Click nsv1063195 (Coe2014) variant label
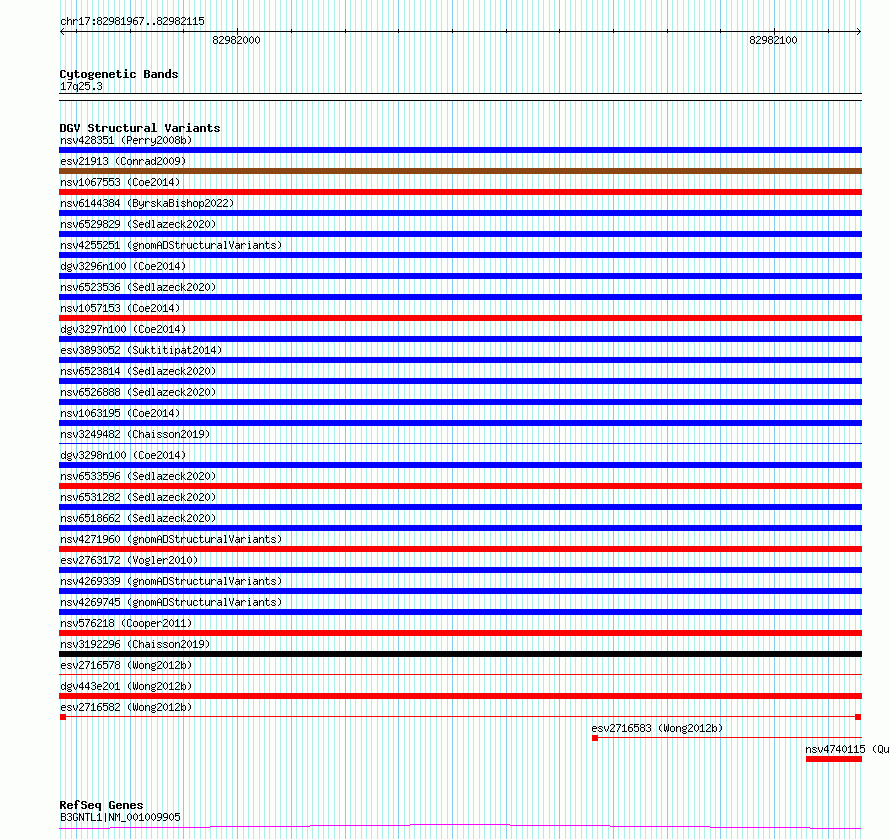The image size is (890, 839). click(x=120, y=413)
